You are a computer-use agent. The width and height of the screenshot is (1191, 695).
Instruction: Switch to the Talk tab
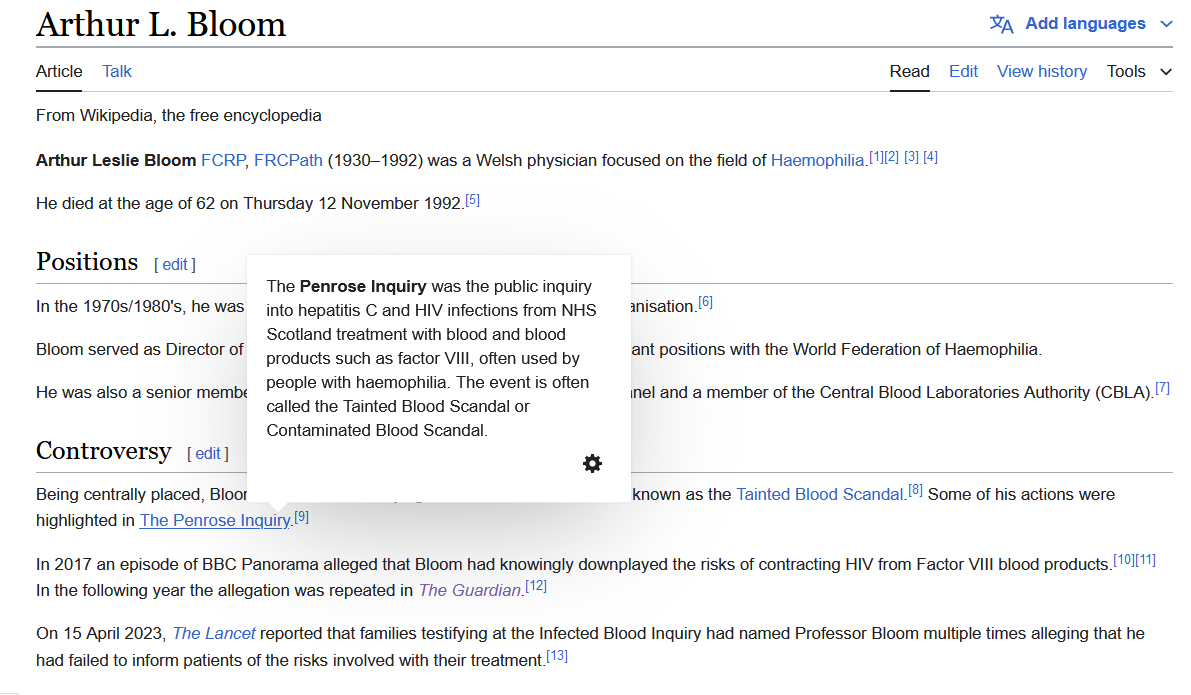[x=116, y=71]
